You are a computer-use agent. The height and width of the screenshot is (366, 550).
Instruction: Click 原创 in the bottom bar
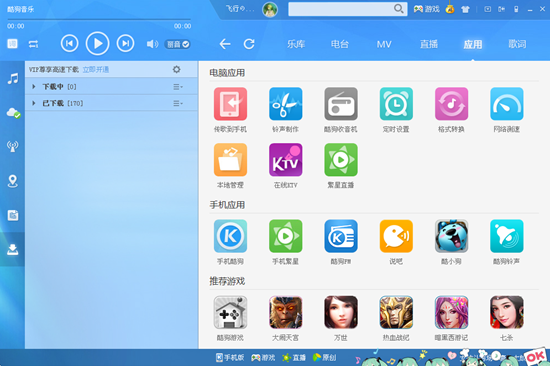[x=324, y=357]
